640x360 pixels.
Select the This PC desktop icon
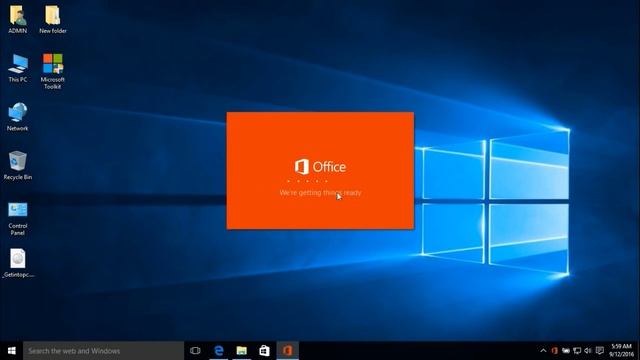tap(18, 68)
